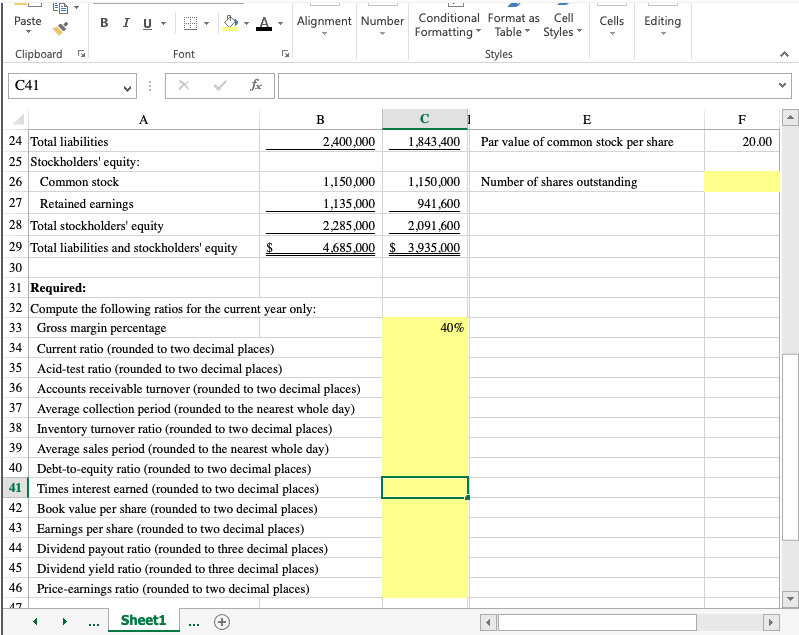The width and height of the screenshot is (799, 635).
Task: Select Current ratio answer cell C34
Action: [425, 348]
